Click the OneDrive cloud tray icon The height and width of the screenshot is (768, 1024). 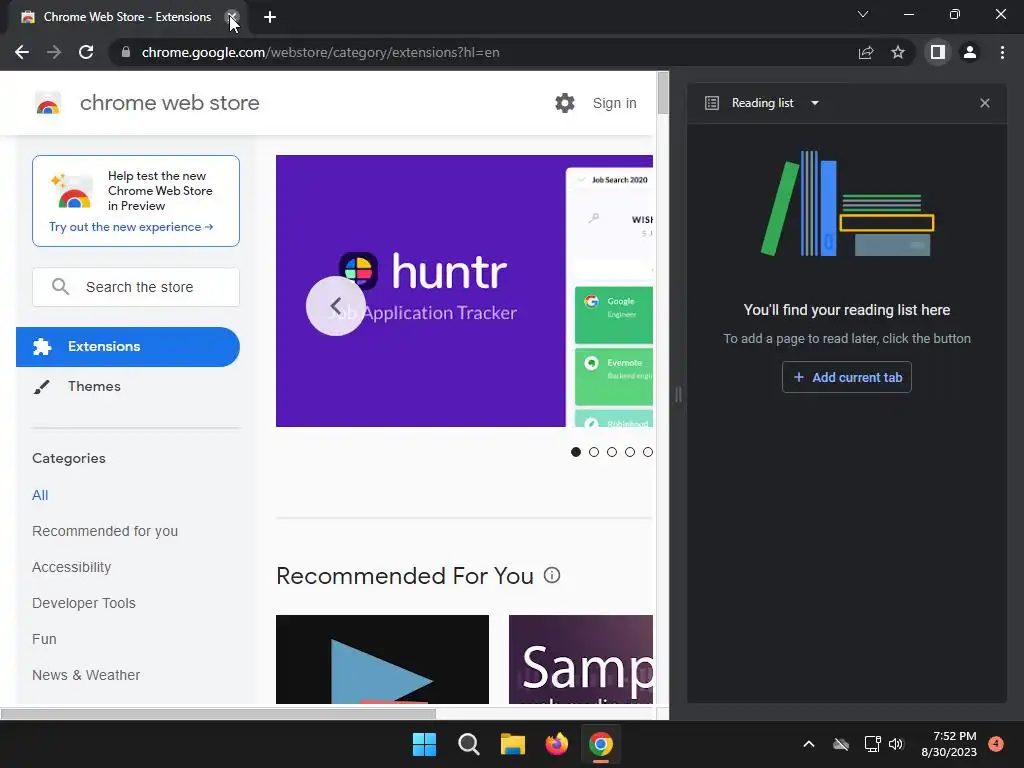(x=841, y=744)
